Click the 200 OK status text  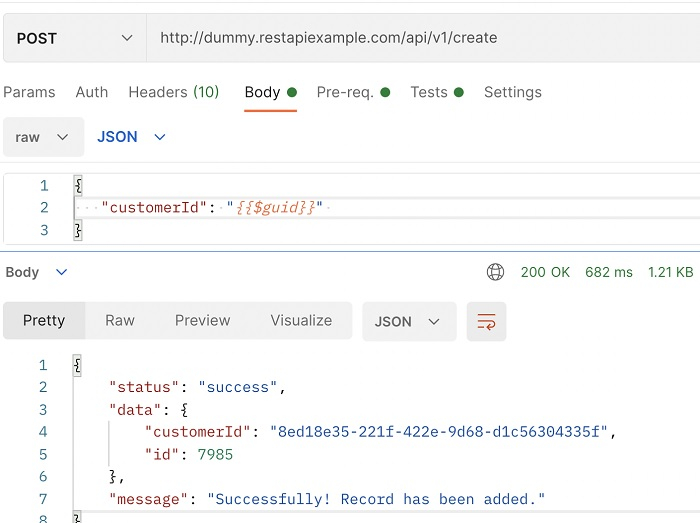click(545, 272)
